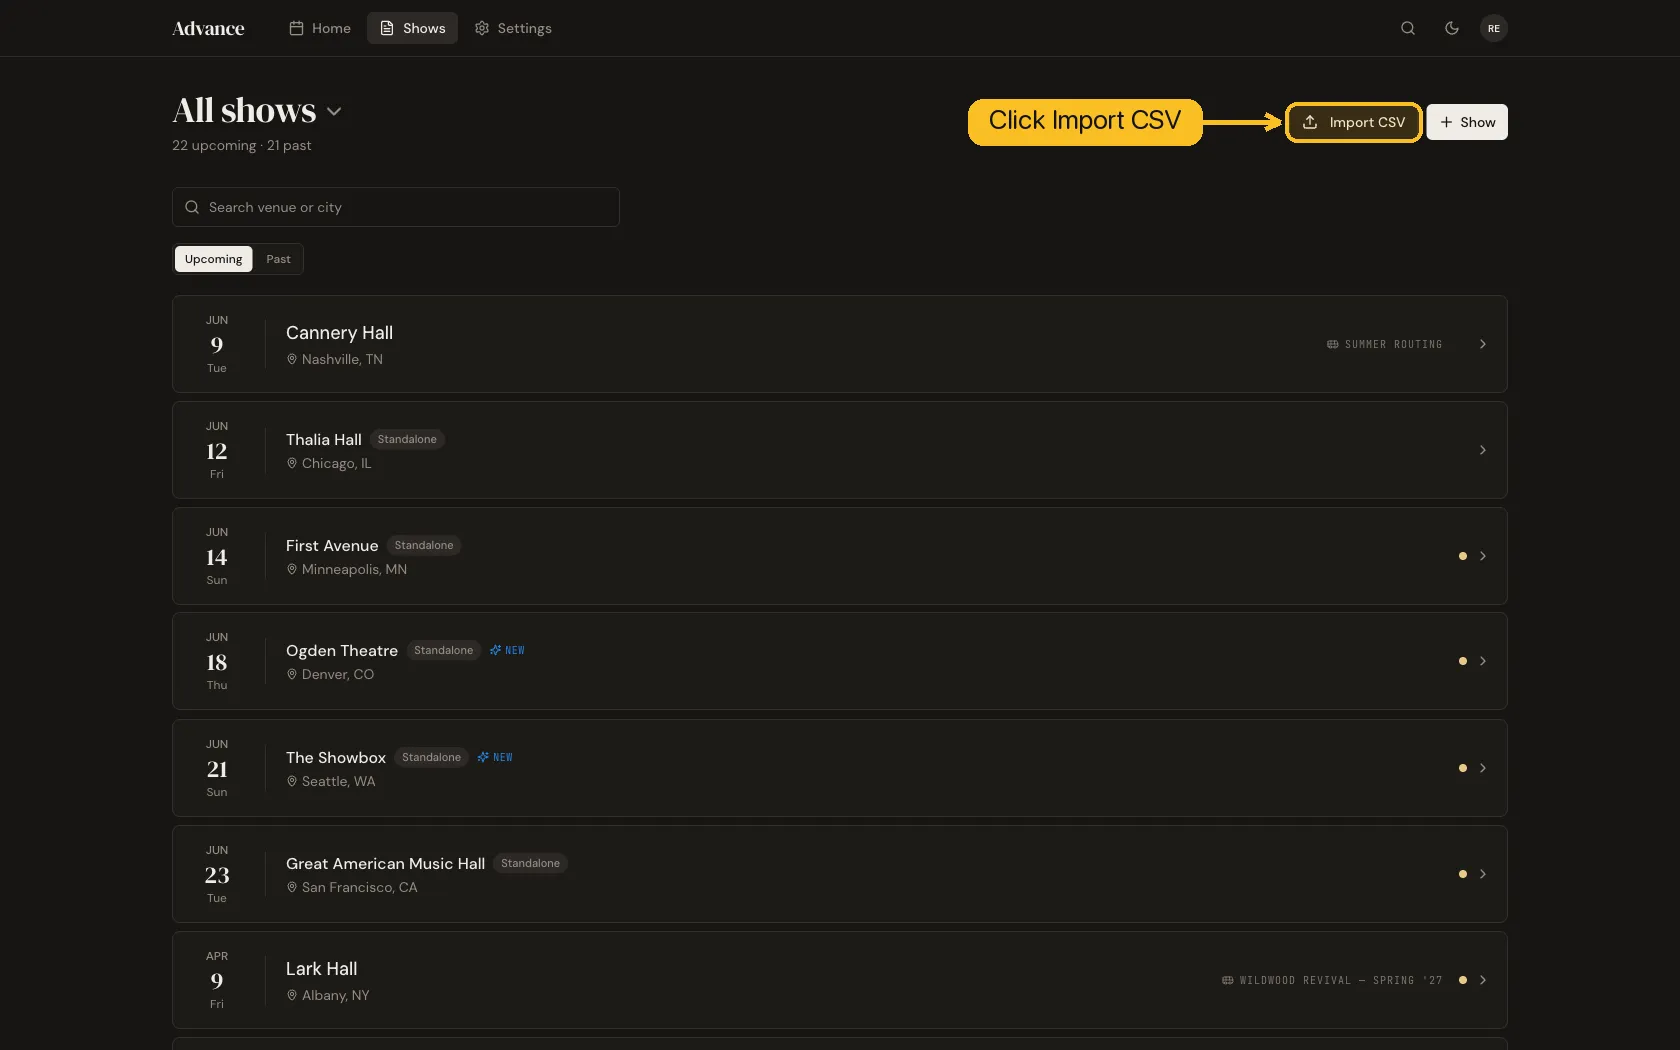Click the Albany, NY location pin icon
Image resolution: width=1680 pixels, height=1050 pixels.
pyautogui.click(x=292, y=995)
